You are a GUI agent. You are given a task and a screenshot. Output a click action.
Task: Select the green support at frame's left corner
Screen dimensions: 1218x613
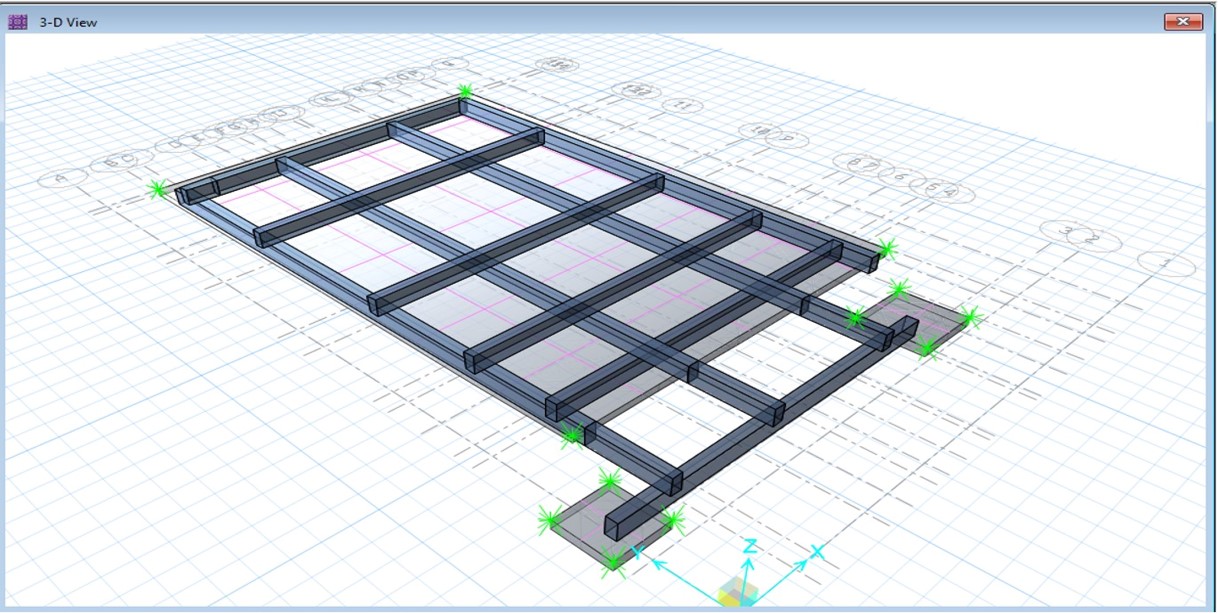(x=157, y=188)
